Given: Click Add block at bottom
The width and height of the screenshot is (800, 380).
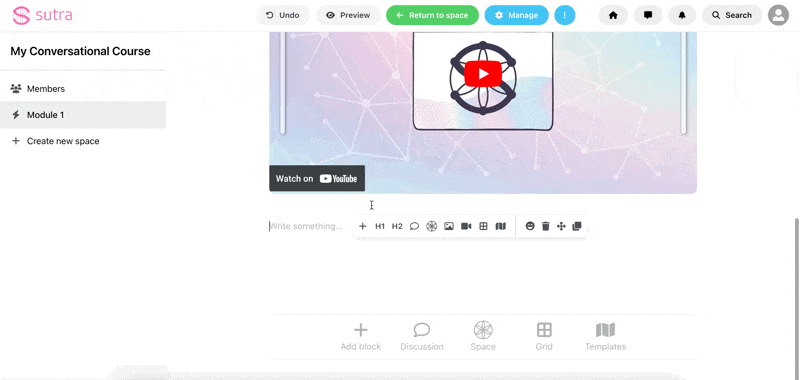Looking at the screenshot, I should tap(361, 337).
